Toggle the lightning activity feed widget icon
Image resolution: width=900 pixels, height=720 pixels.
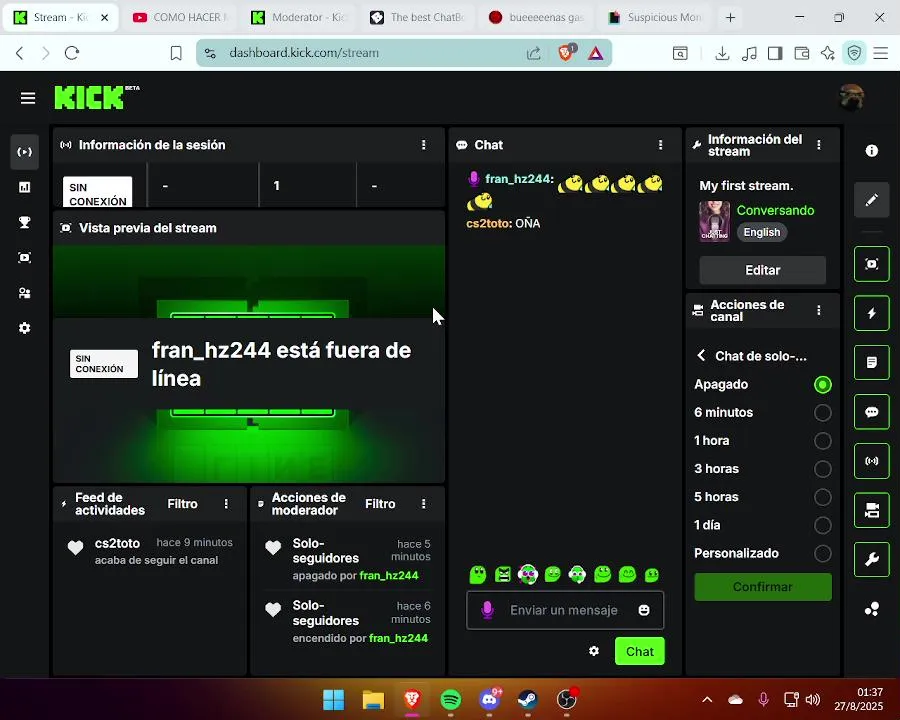tap(871, 313)
